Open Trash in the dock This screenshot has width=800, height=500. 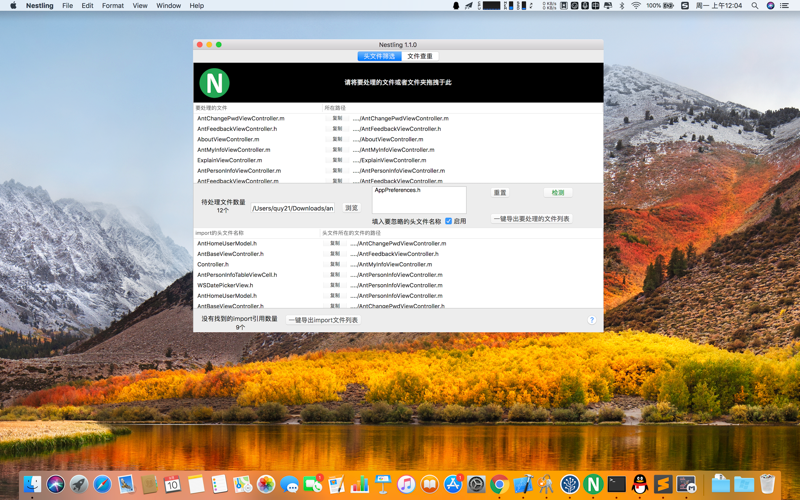point(767,484)
